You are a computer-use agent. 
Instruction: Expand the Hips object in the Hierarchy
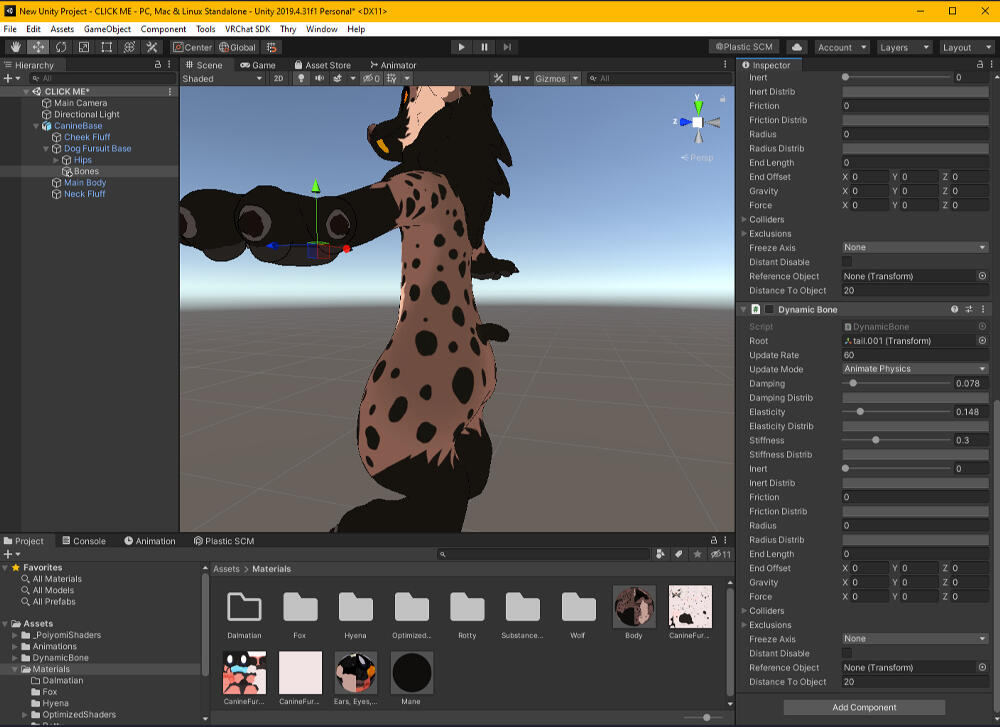click(x=56, y=160)
